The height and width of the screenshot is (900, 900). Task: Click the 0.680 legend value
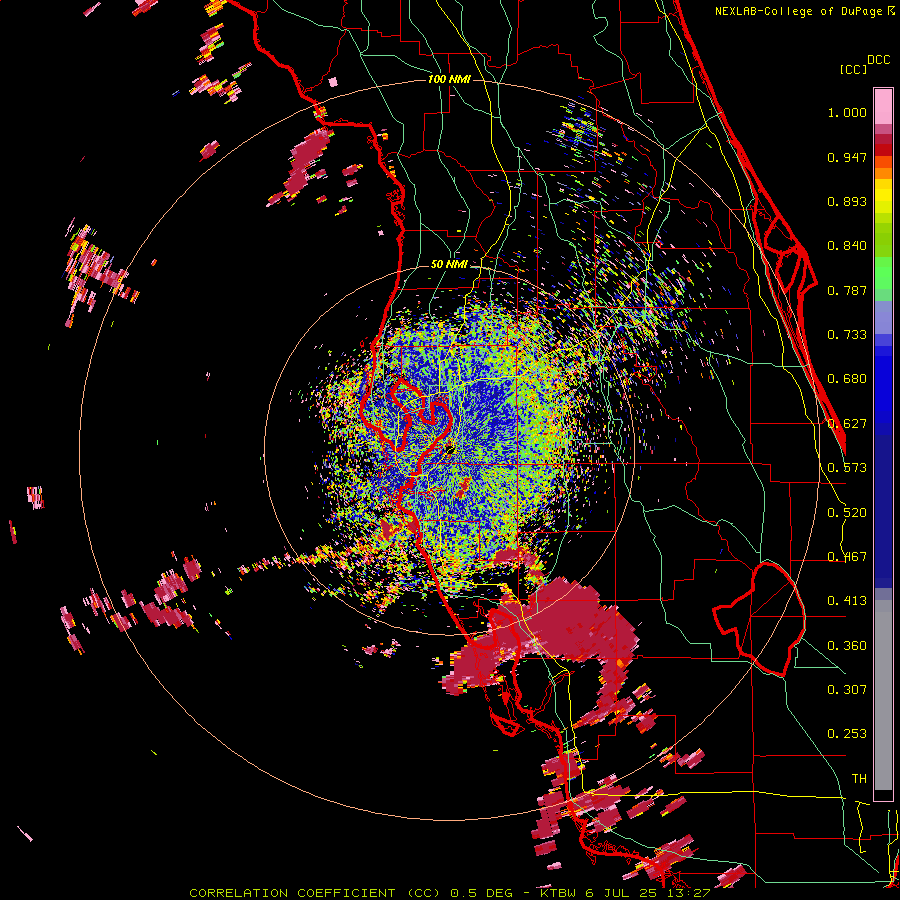(x=847, y=379)
